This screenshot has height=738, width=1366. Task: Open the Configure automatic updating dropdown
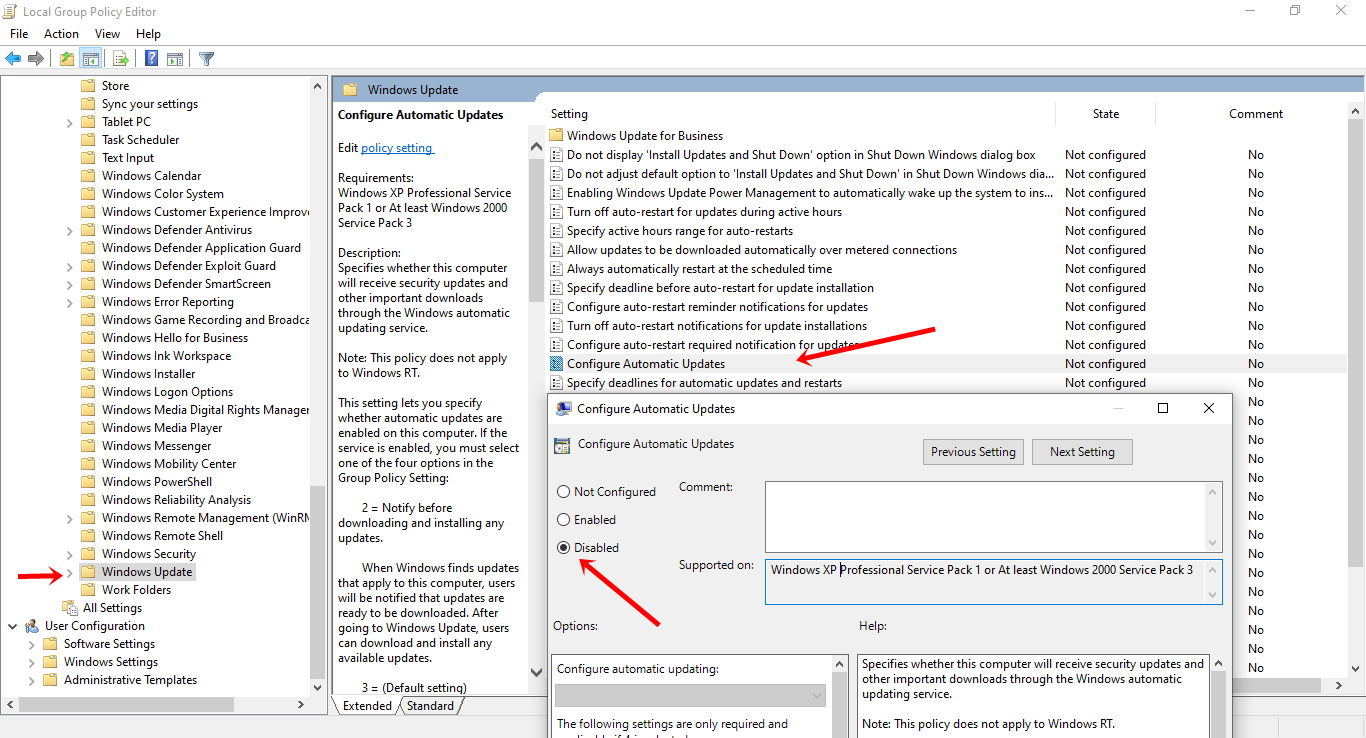tap(690, 696)
